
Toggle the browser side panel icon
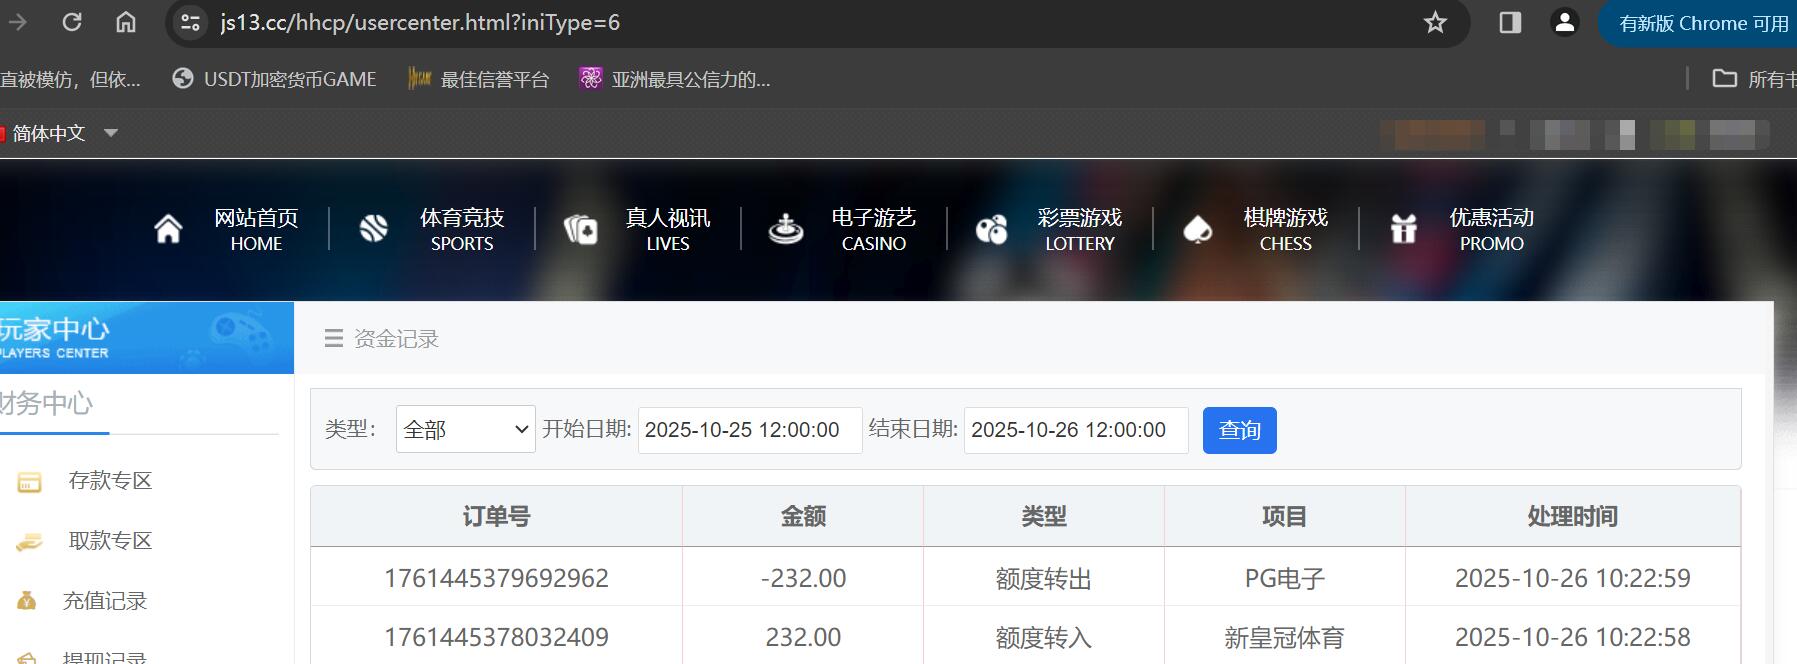(1510, 22)
